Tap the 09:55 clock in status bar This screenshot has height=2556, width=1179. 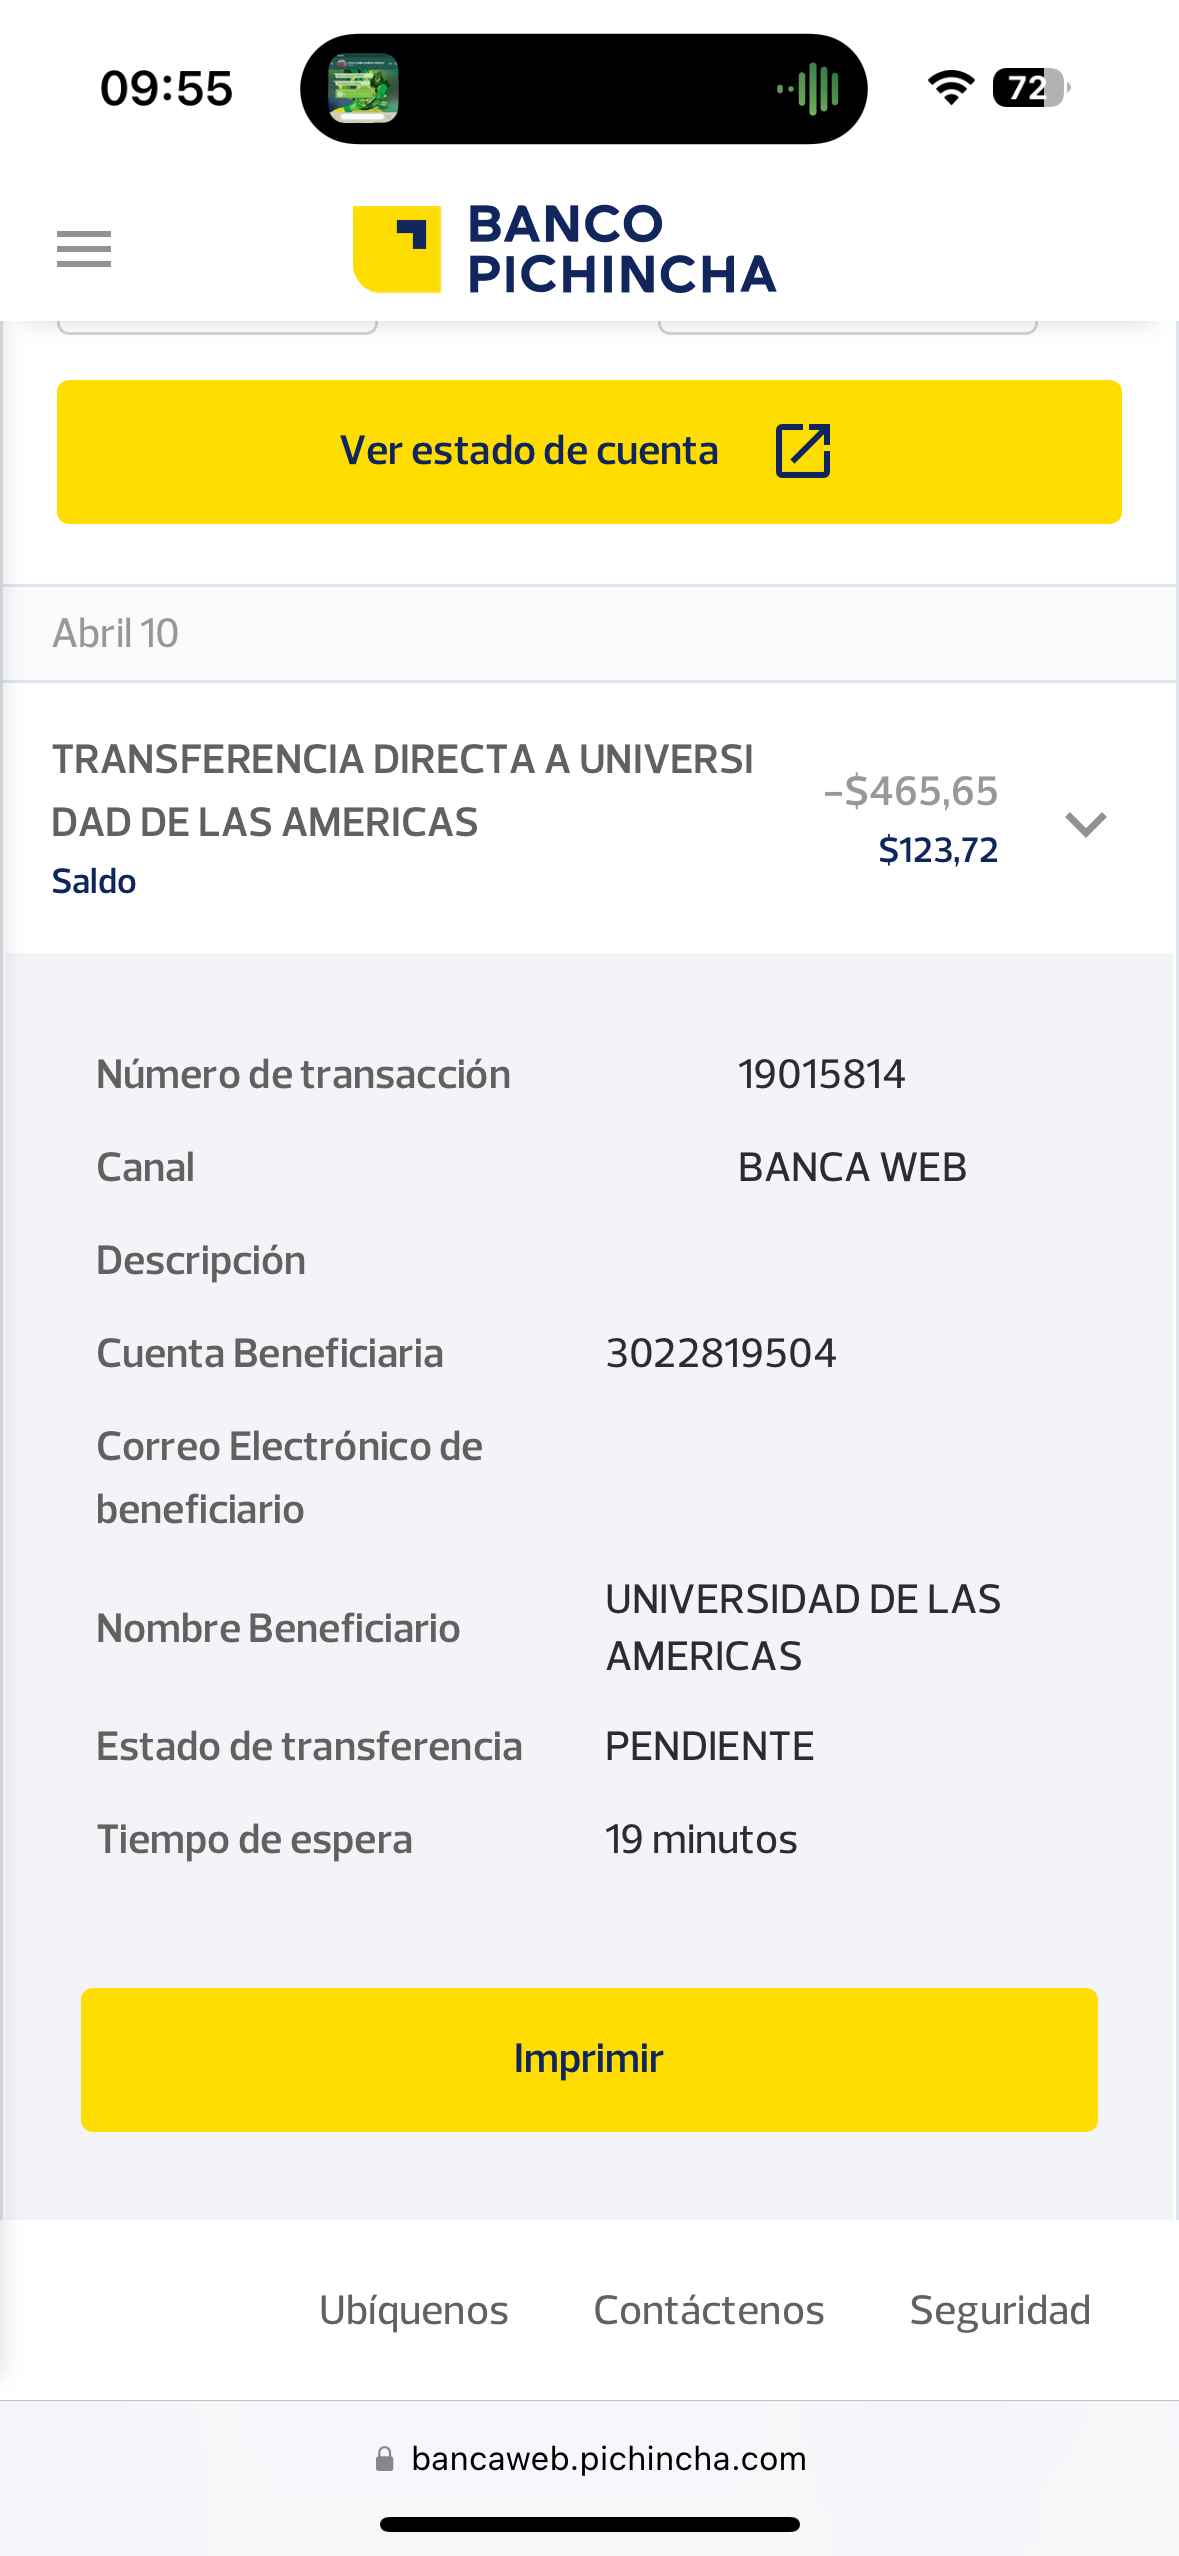[x=166, y=88]
